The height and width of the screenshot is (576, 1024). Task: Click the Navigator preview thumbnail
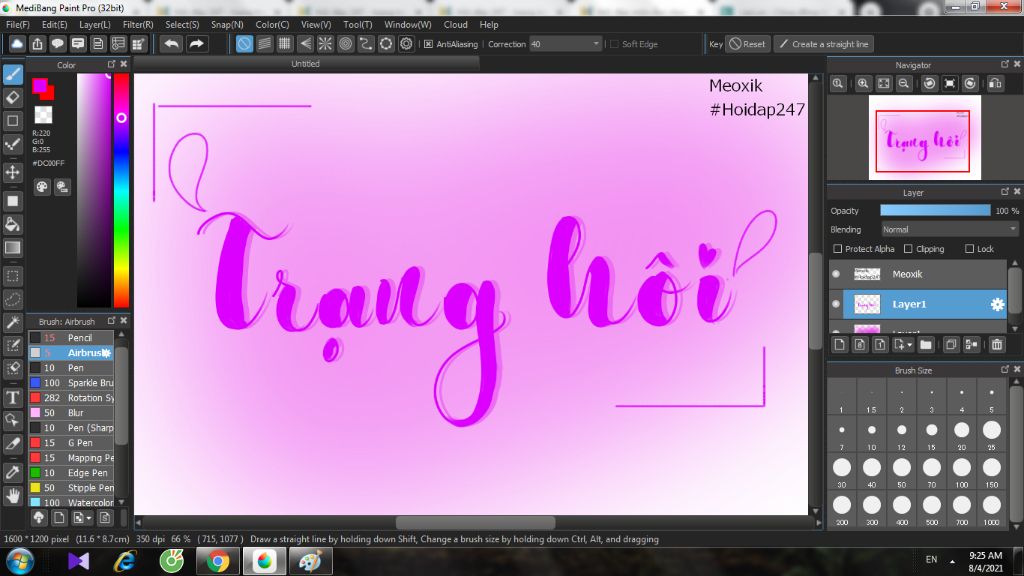(924, 138)
